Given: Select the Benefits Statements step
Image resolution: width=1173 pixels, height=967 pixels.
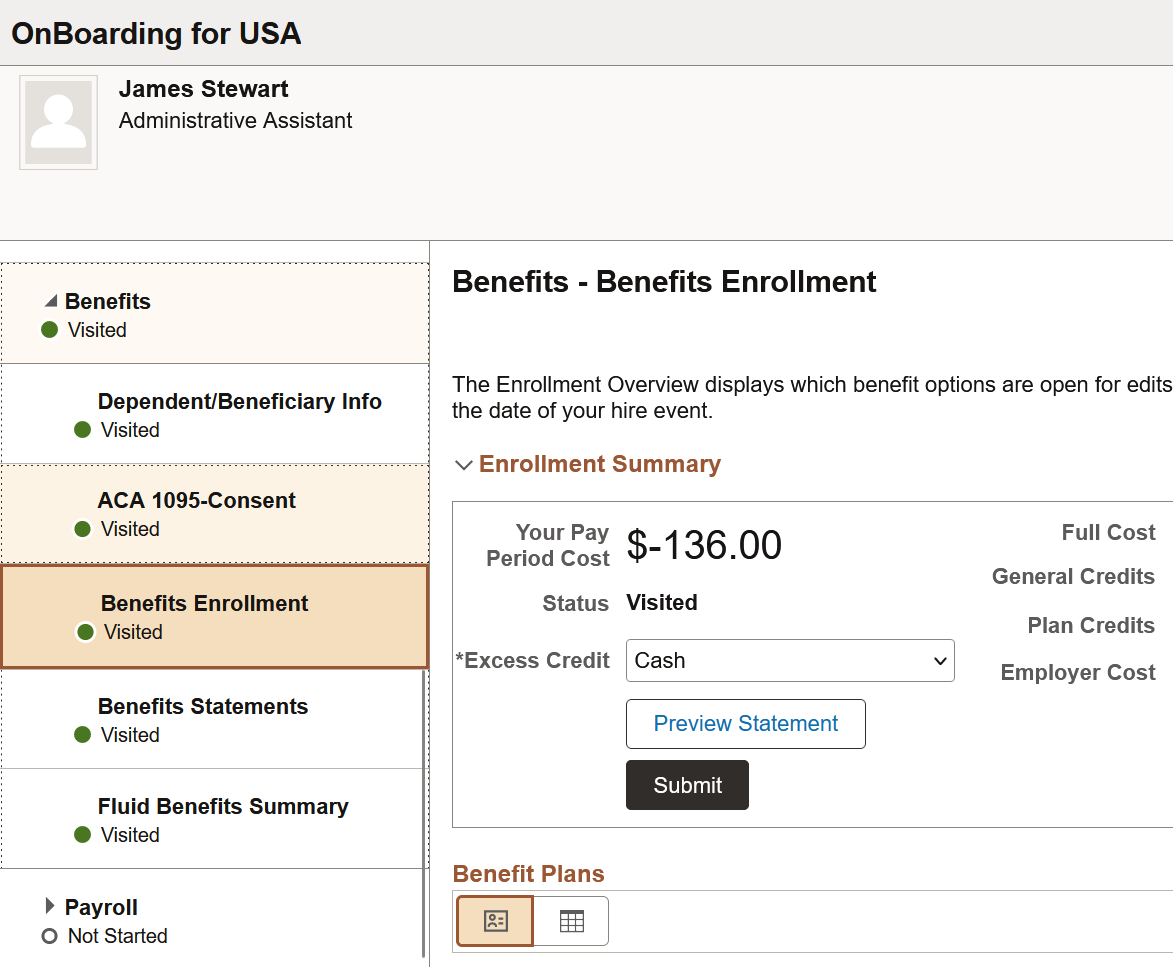Looking at the screenshot, I should 202,707.
